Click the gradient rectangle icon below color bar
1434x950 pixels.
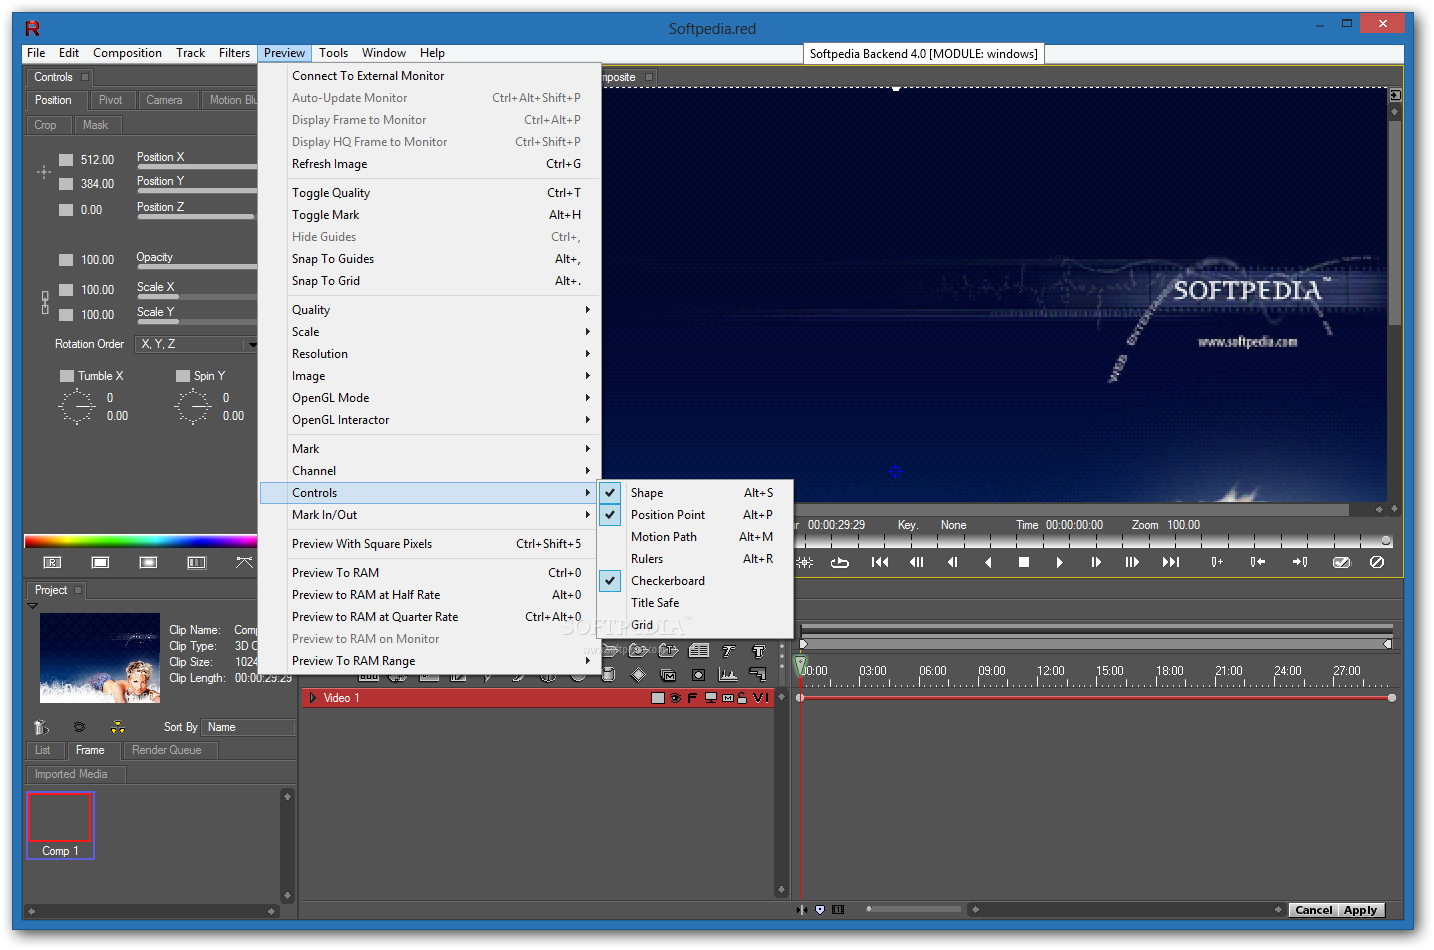[148, 563]
